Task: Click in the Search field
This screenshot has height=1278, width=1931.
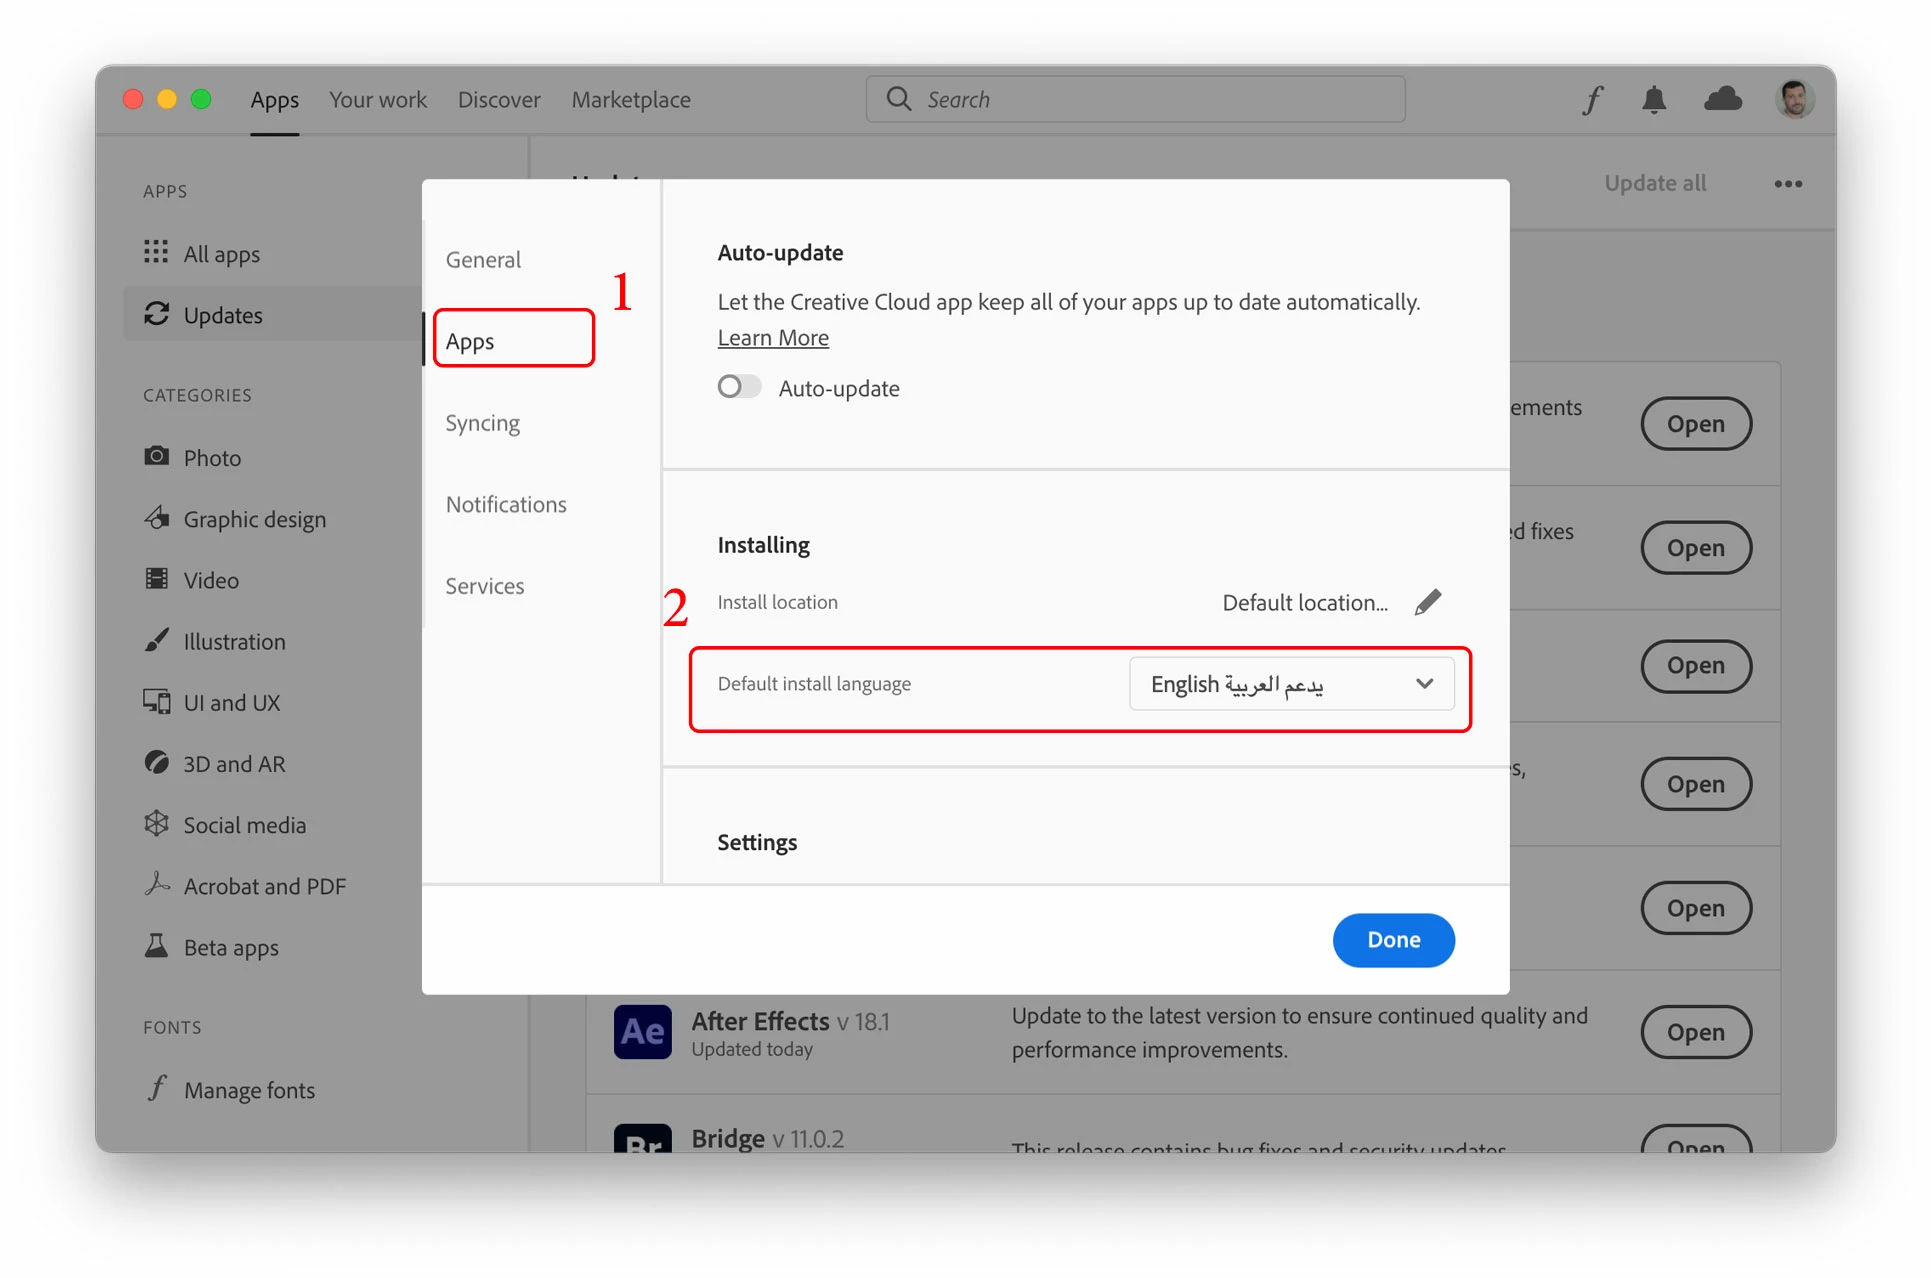Action: click(1150, 99)
